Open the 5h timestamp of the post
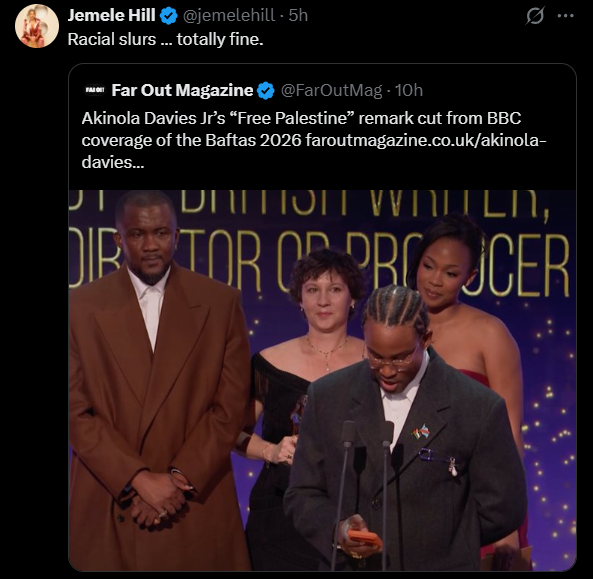593x579 pixels. coord(298,16)
